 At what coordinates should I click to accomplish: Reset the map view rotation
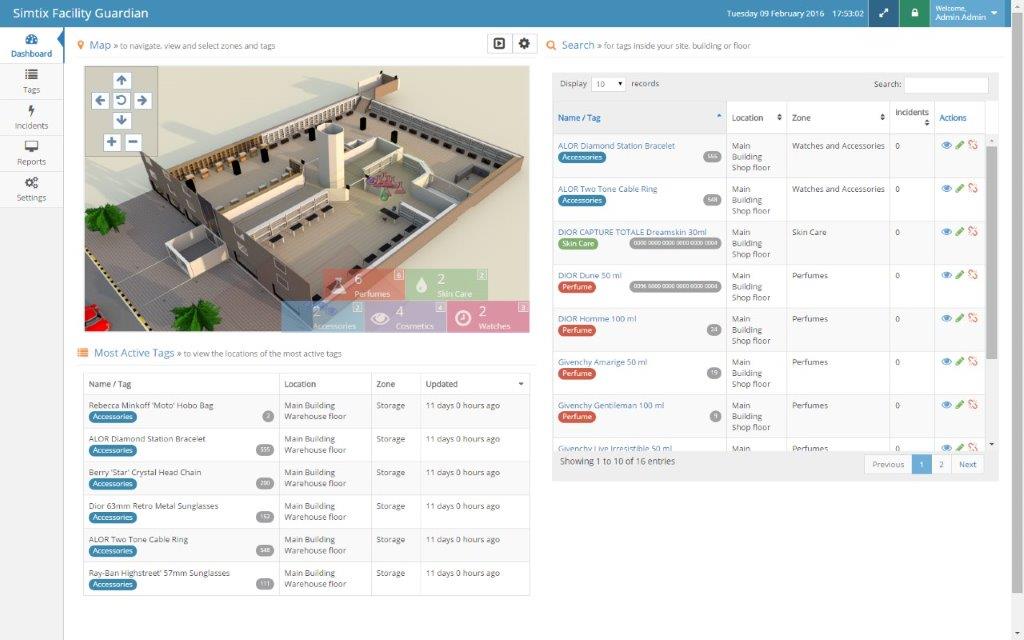pos(122,100)
